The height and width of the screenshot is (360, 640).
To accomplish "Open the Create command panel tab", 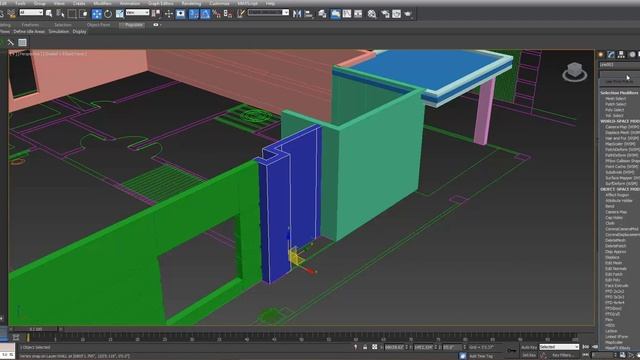I will point(601,54).
